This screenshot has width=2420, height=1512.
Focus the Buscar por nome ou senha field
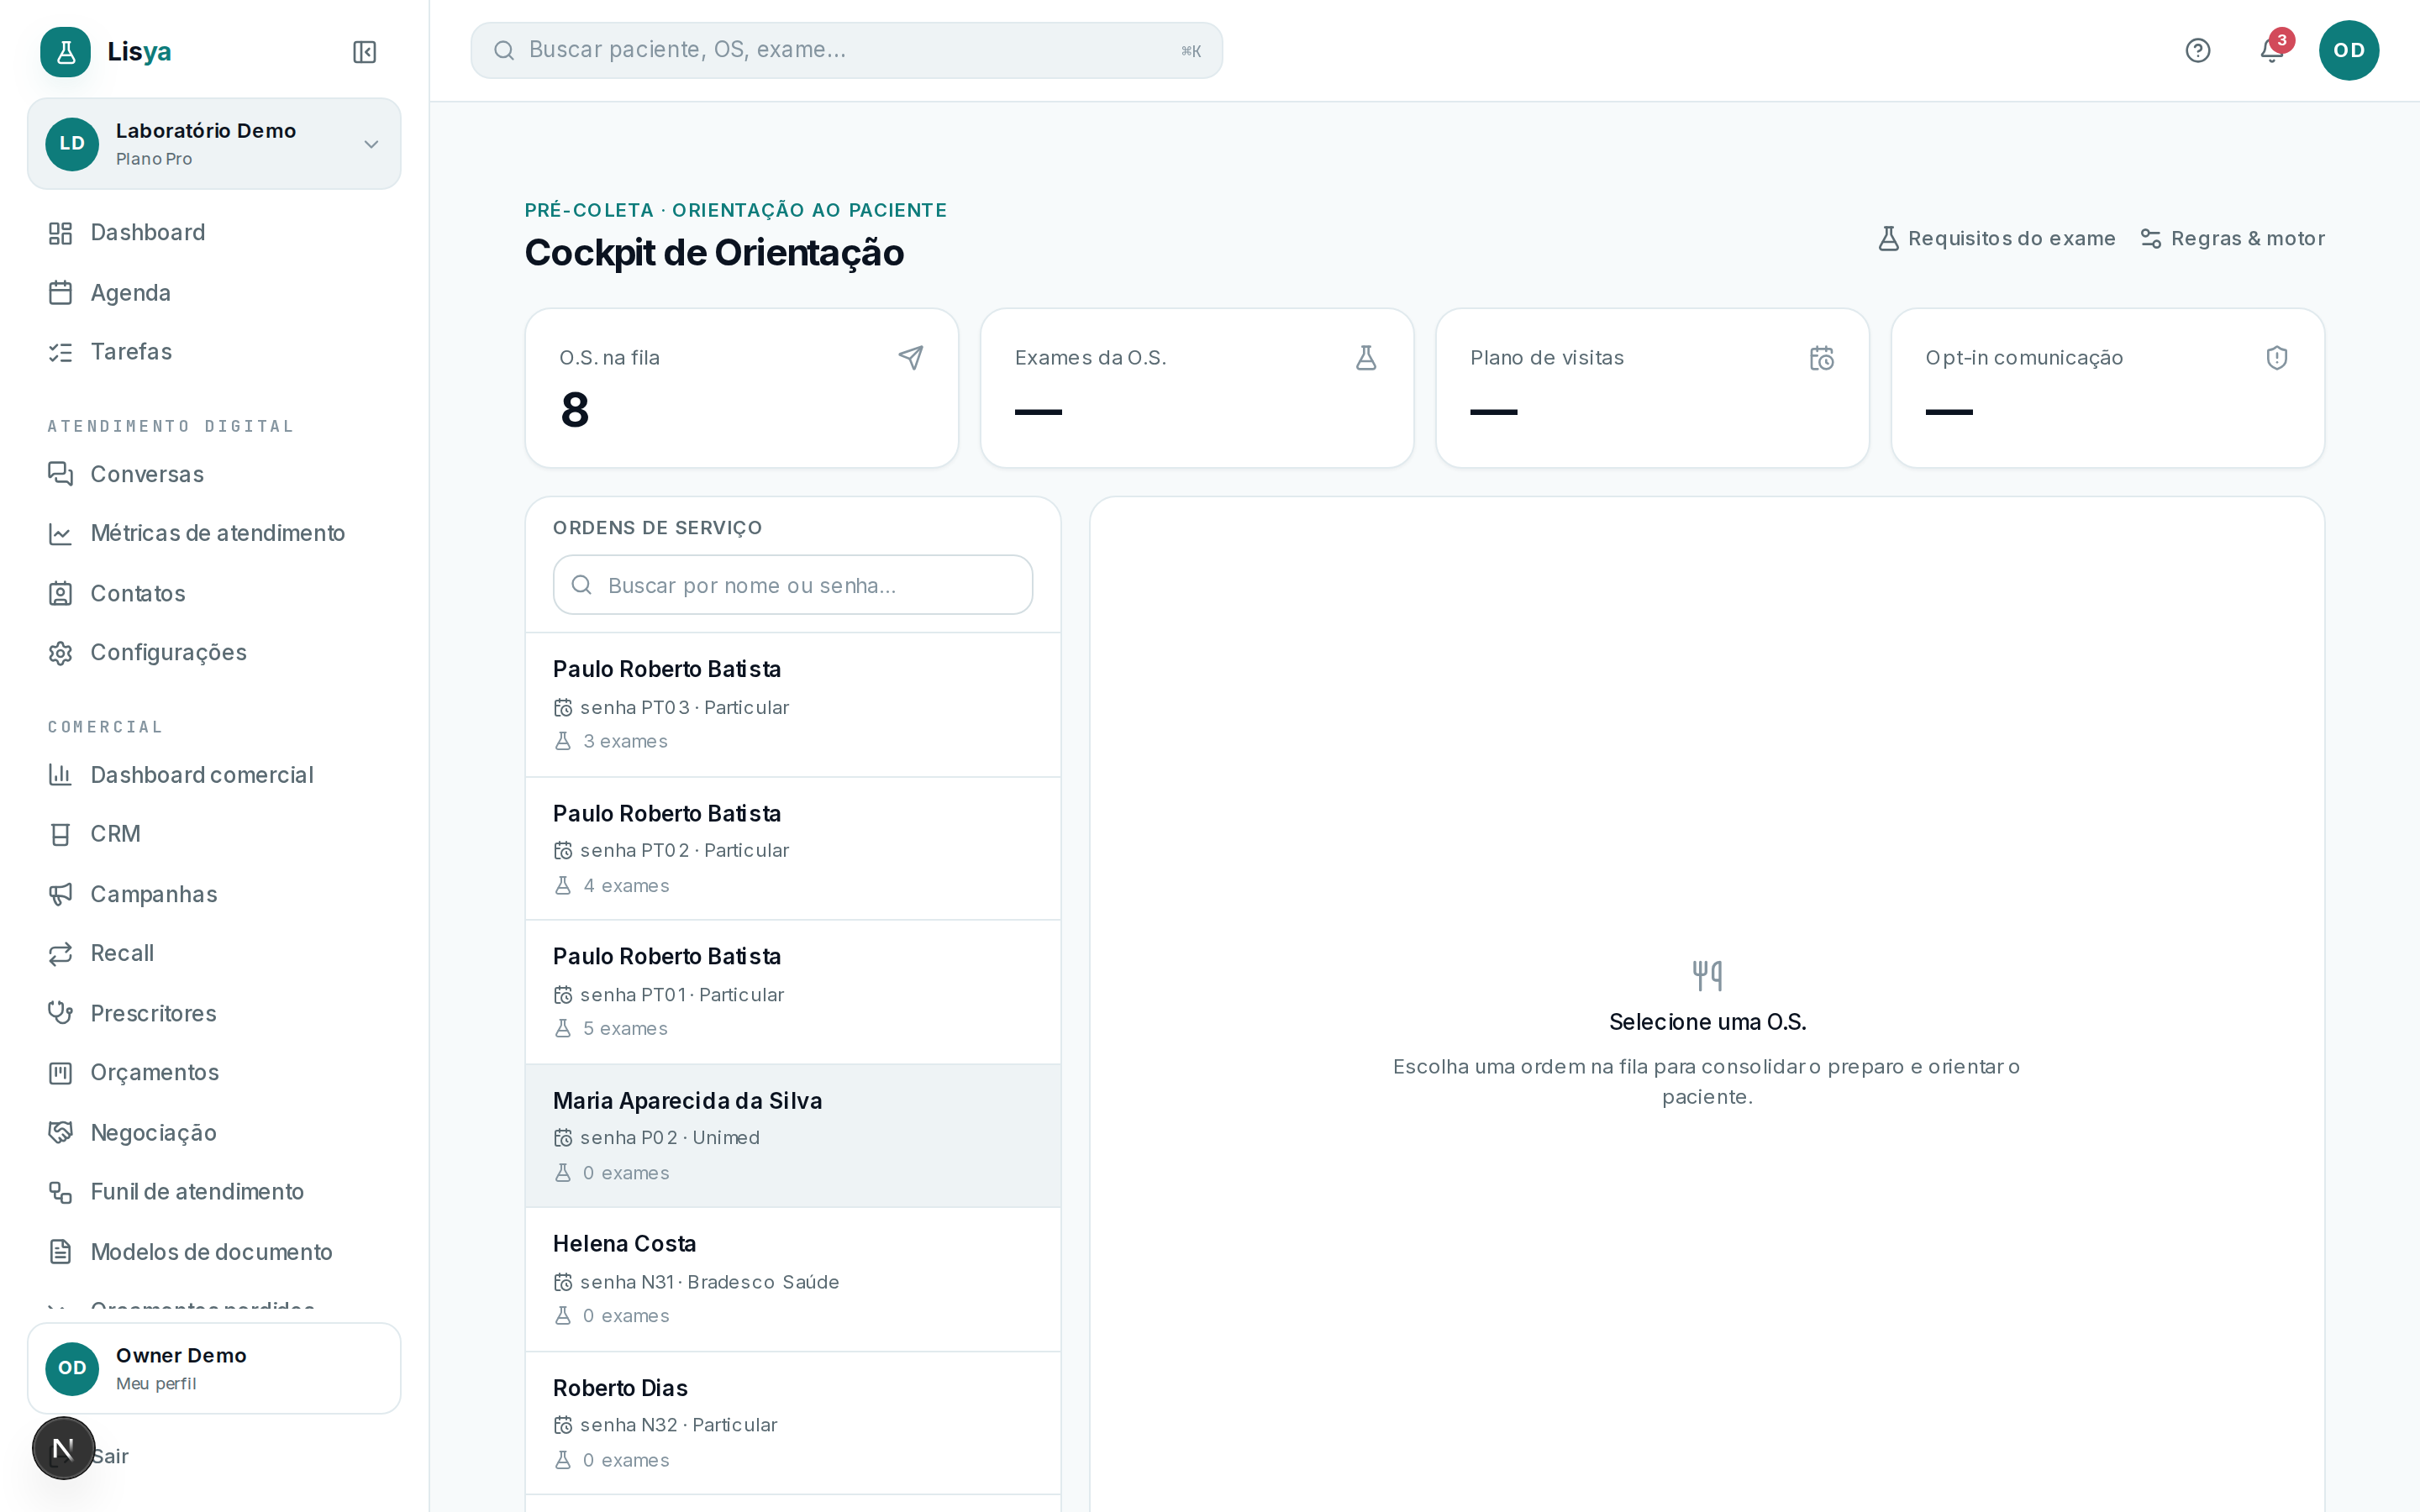point(792,585)
